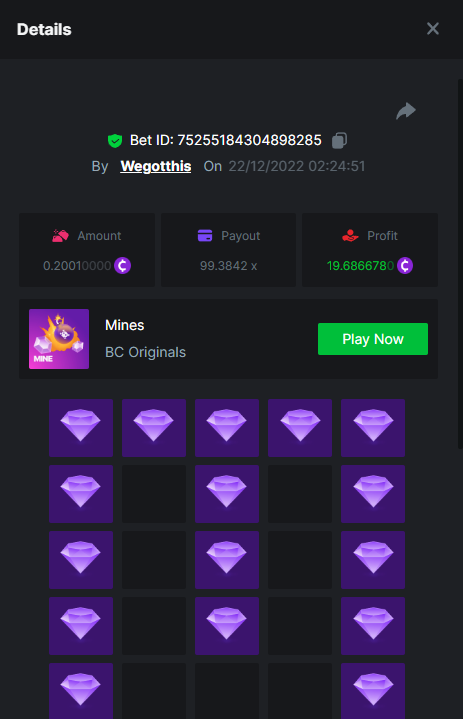Click the Amount money bag icon

point(60,236)
